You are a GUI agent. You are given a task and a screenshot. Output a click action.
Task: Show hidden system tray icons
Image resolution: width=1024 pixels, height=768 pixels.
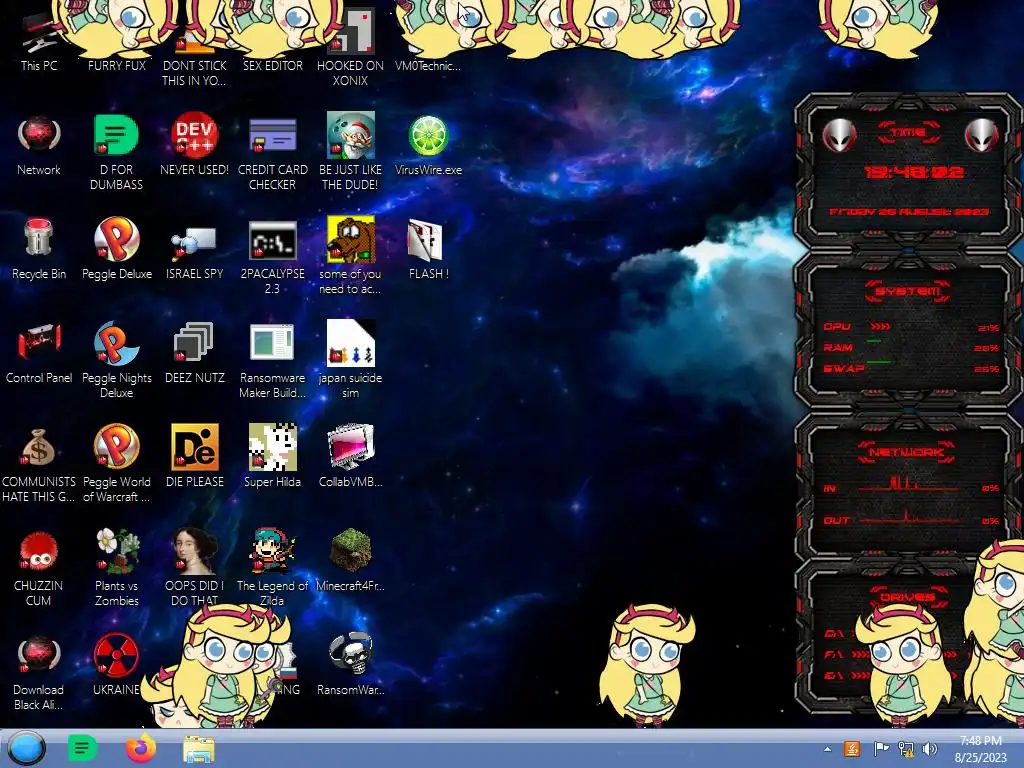[x=827, y=749]
